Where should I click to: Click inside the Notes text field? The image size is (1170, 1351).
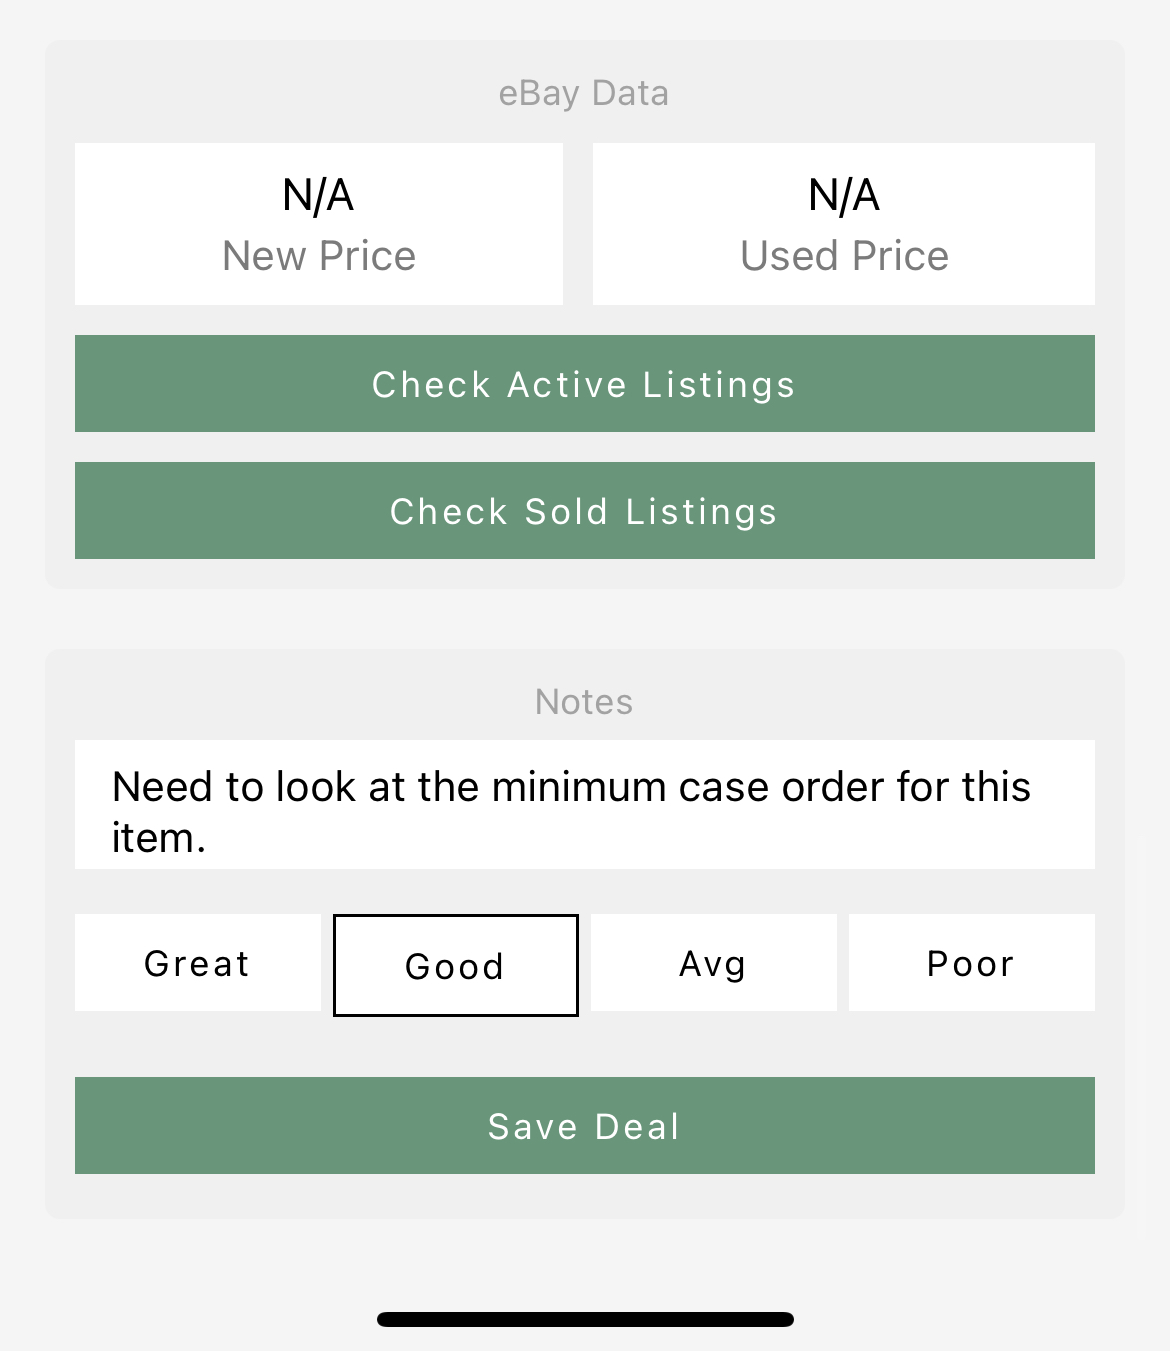(584, 805)
